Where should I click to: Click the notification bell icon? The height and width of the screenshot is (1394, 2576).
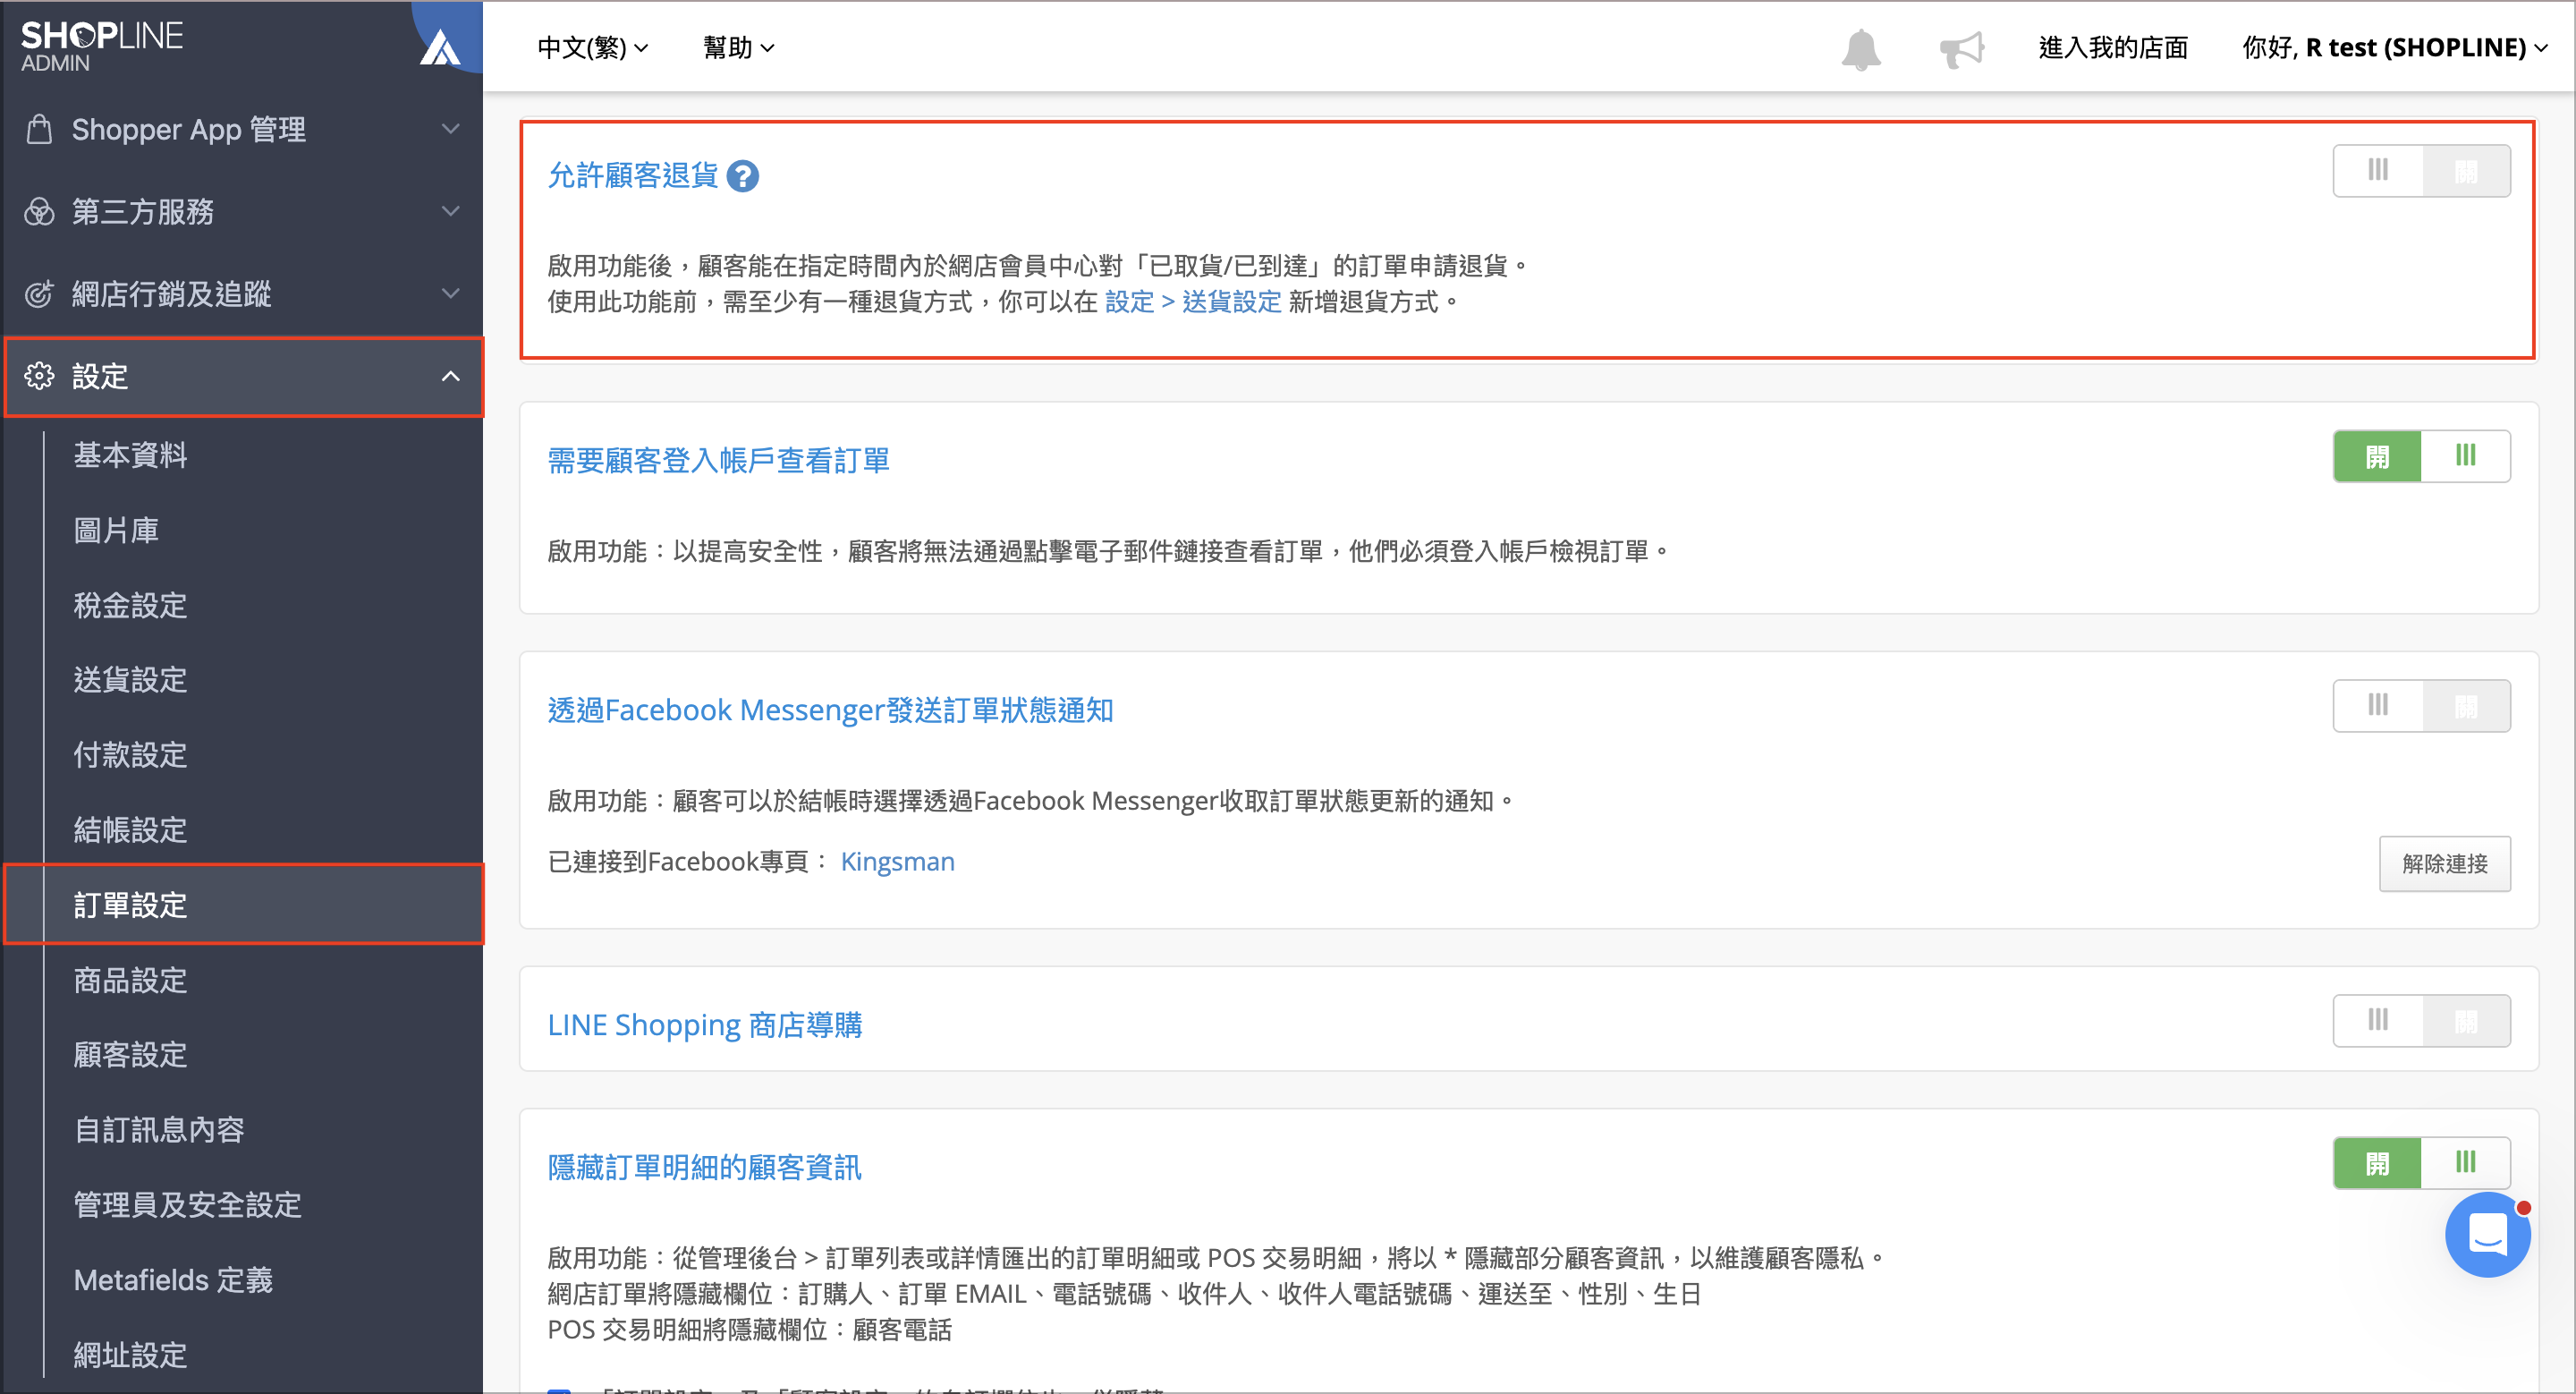[1861, 48]
